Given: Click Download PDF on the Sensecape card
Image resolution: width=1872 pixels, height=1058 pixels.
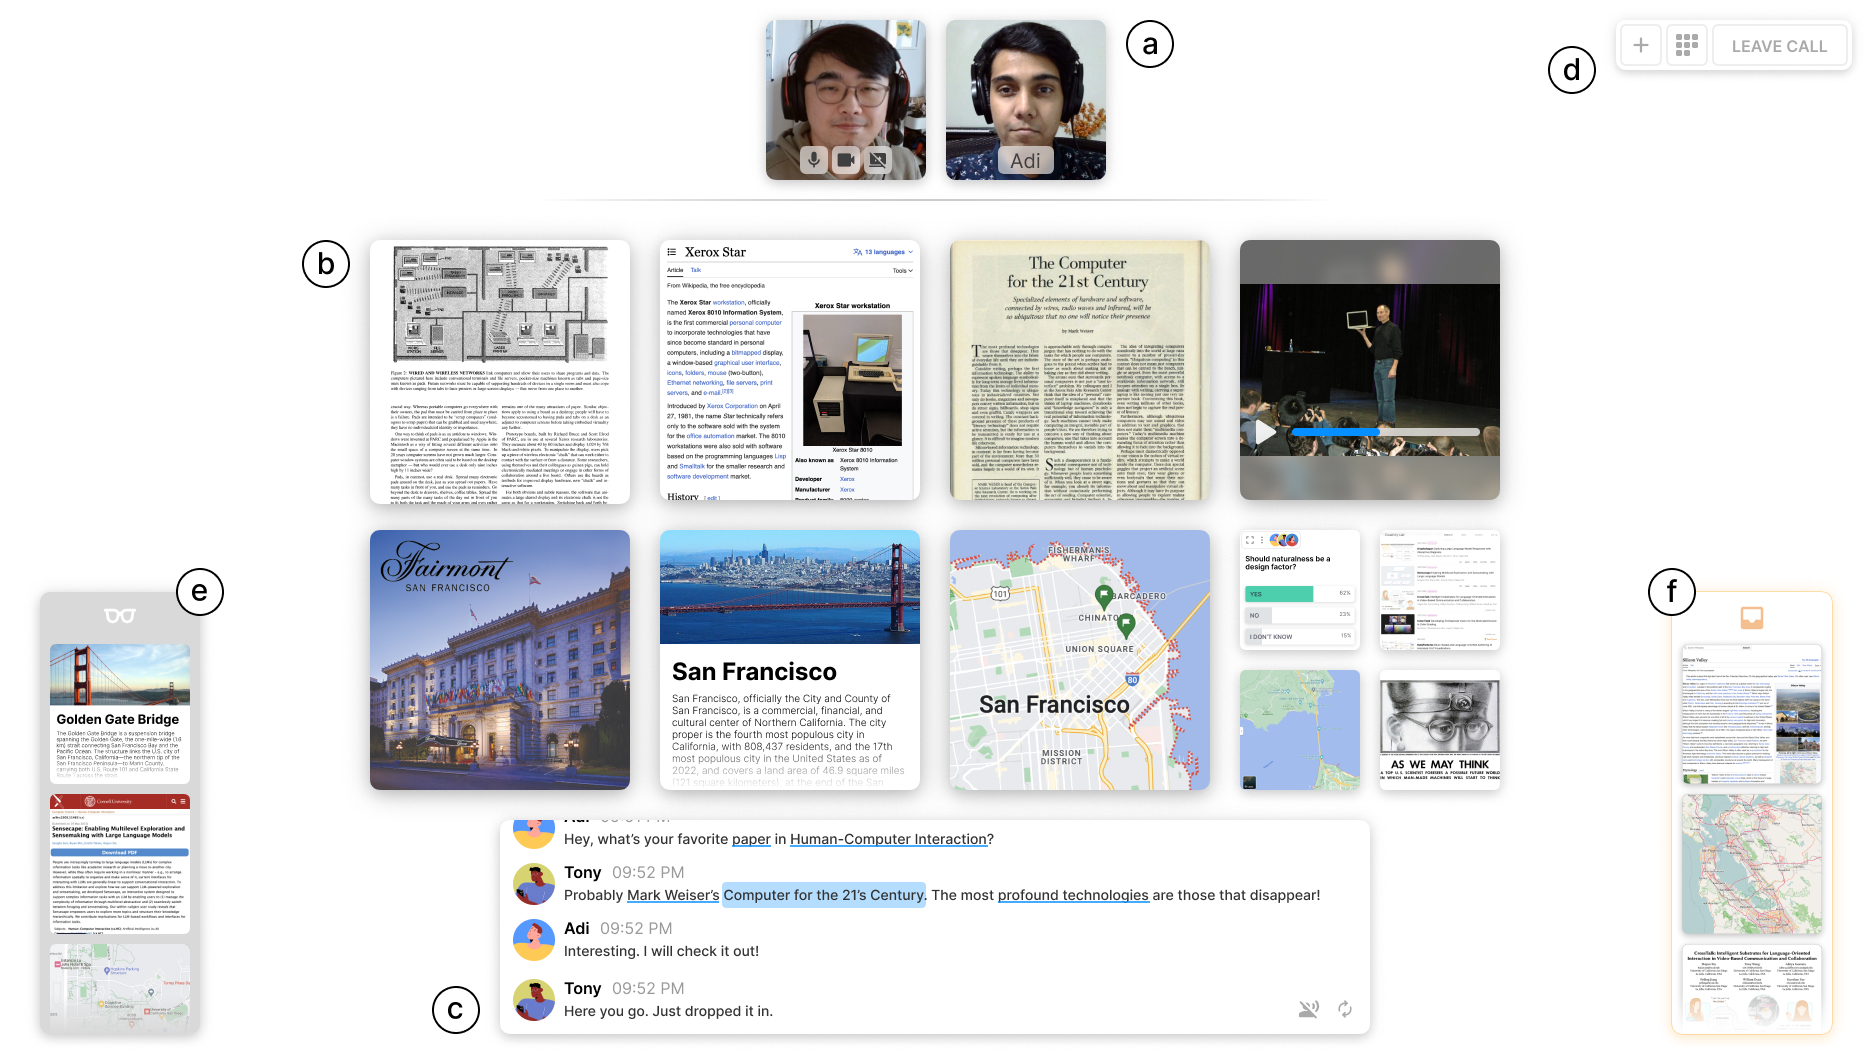Looking at the screenshot, I should 120,853.
